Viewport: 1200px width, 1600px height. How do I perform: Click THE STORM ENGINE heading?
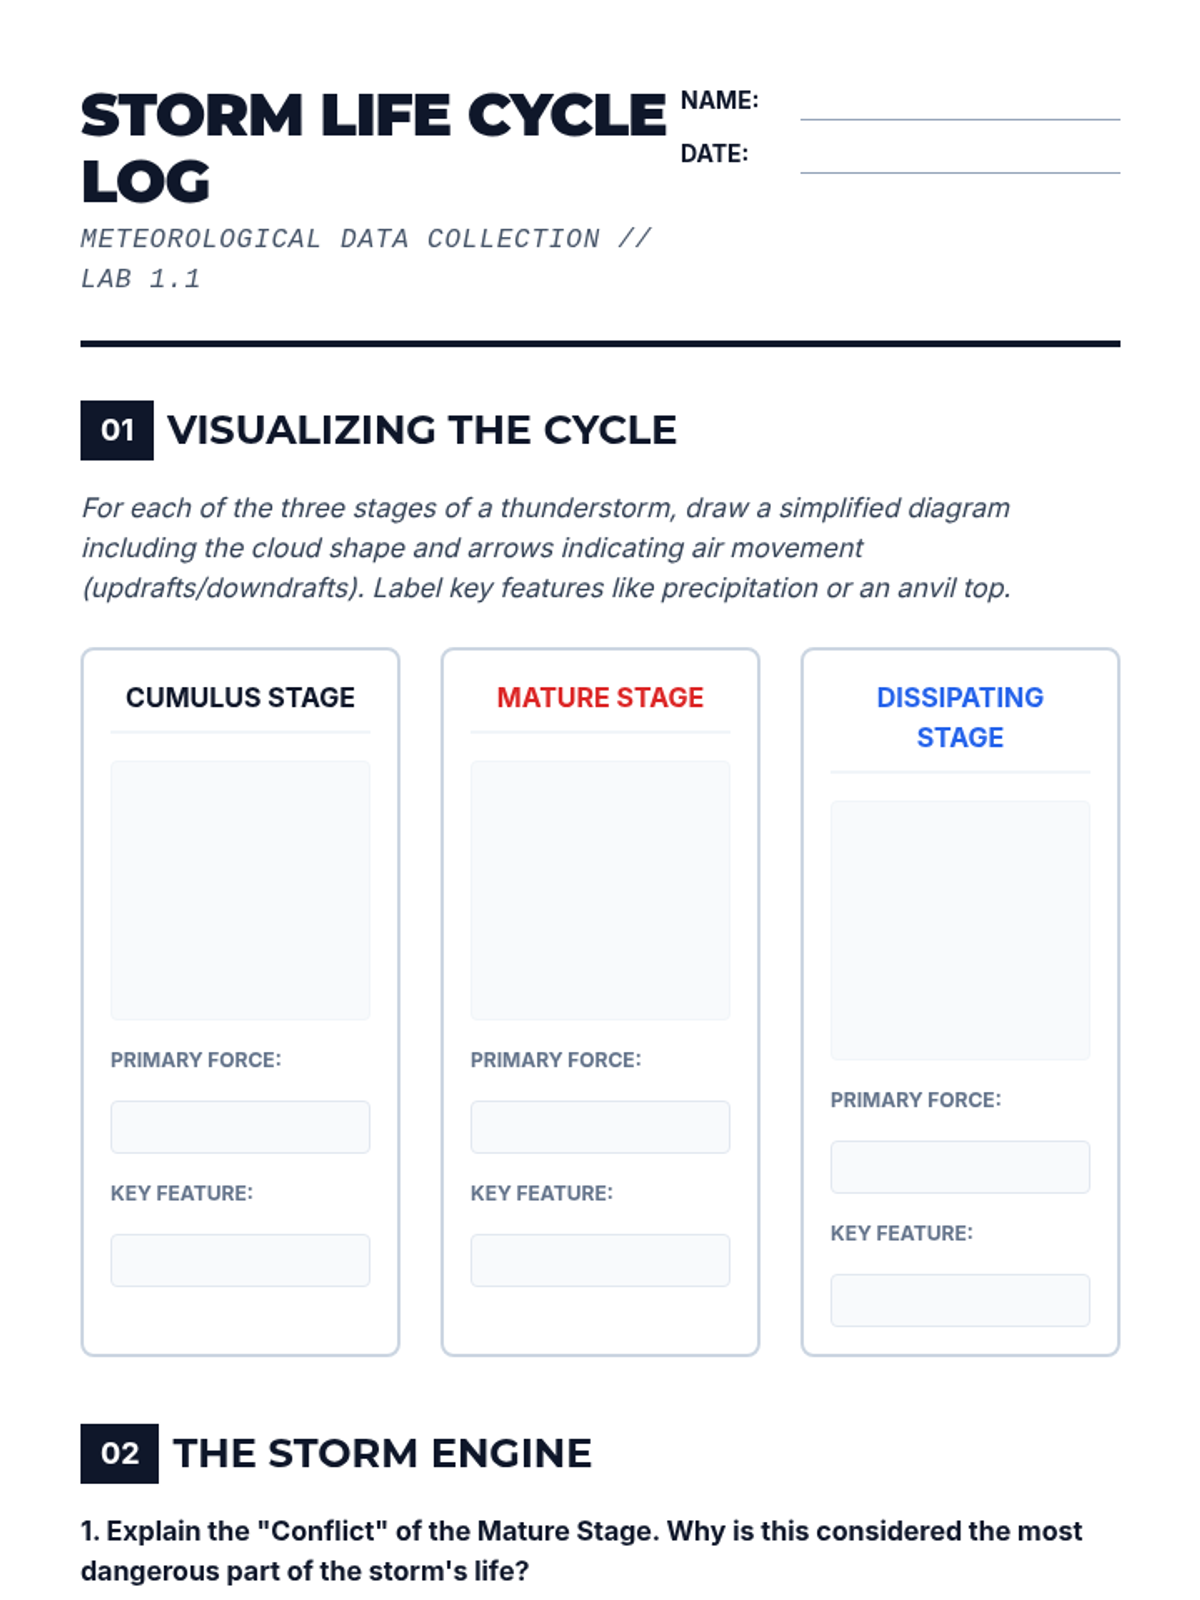[382, 1453]
